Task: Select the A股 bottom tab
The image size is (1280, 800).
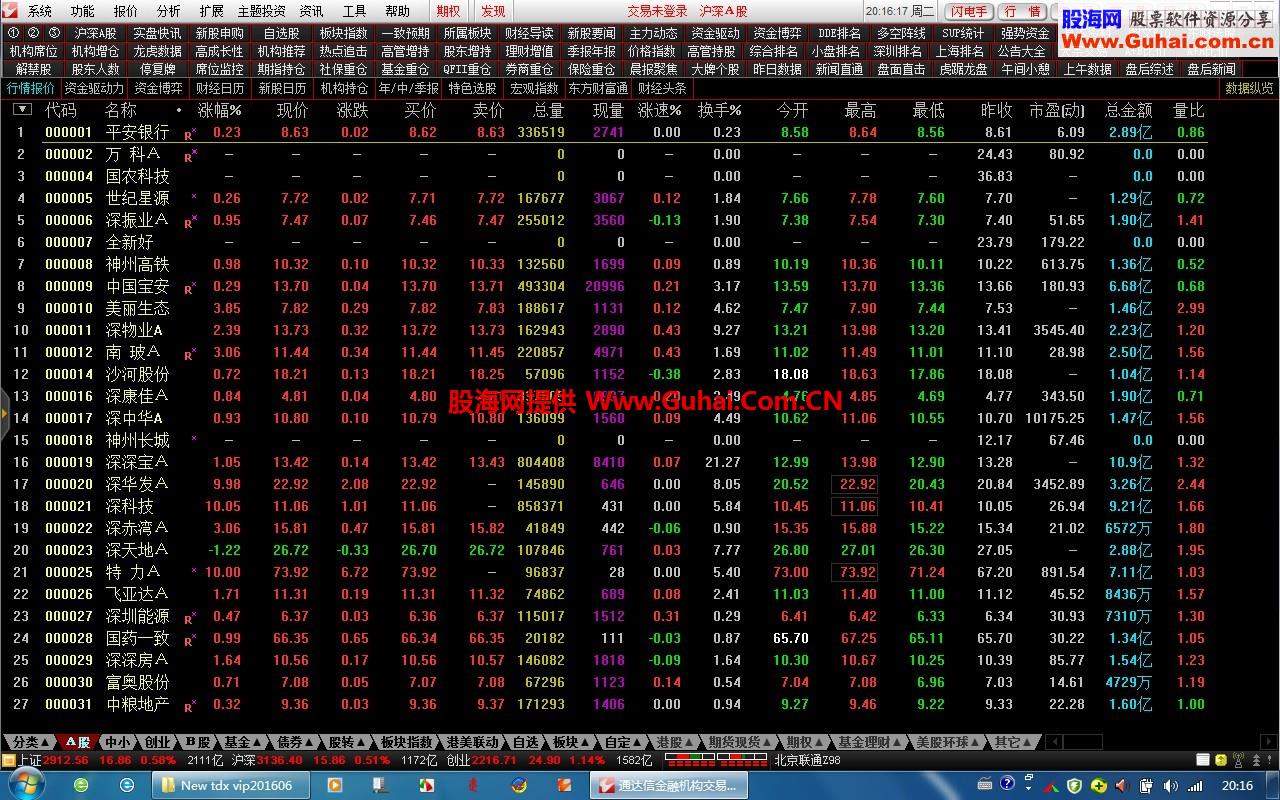Action: tap(78, 742)
